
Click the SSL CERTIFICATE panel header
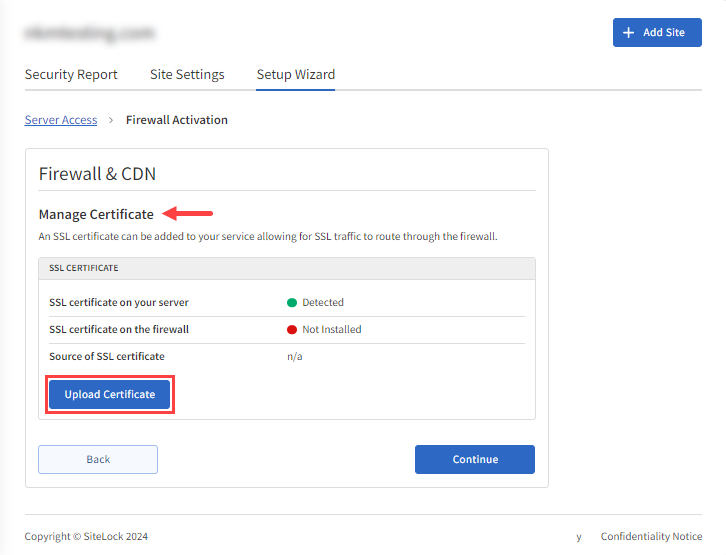pyautogui.click(x=286, y=268)
